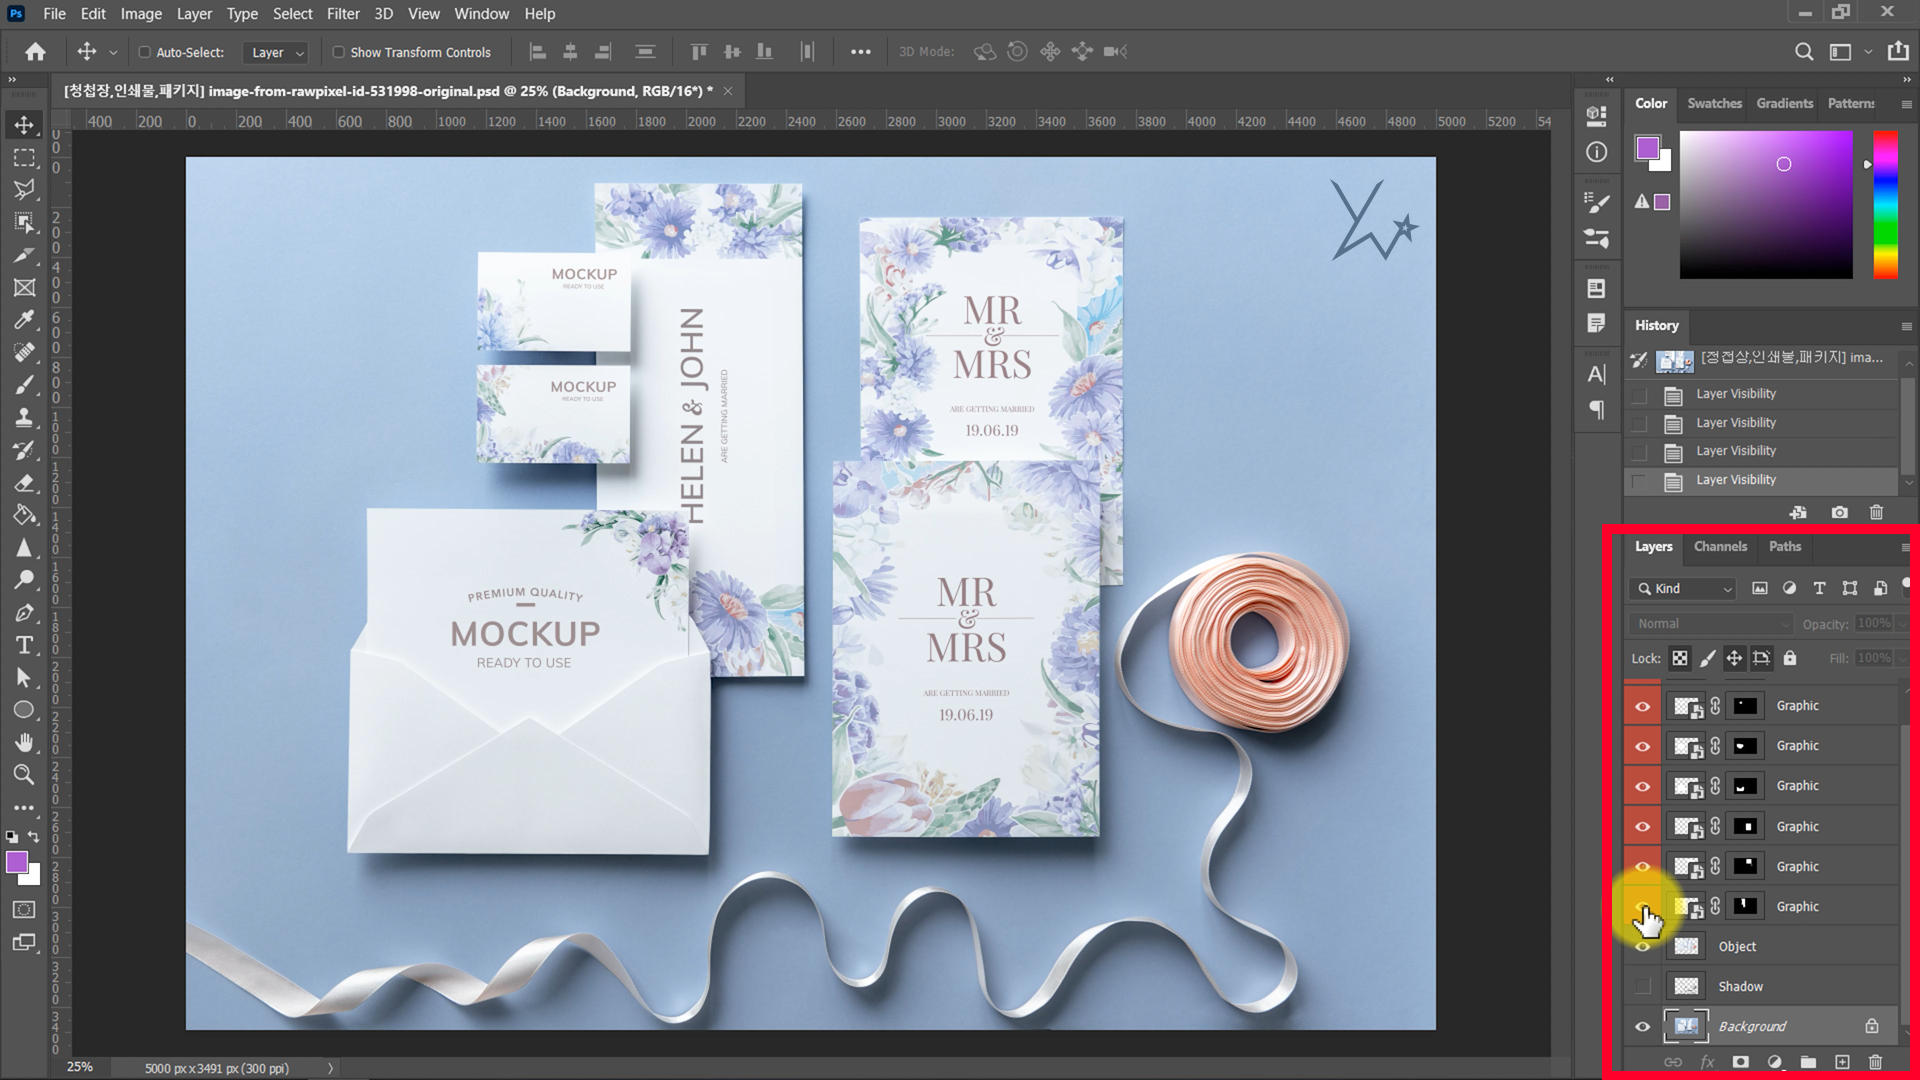Image resolution: width=1920 pixels, height=1080 pixels.
Task: Open the Filter menu
Action: 342,14
